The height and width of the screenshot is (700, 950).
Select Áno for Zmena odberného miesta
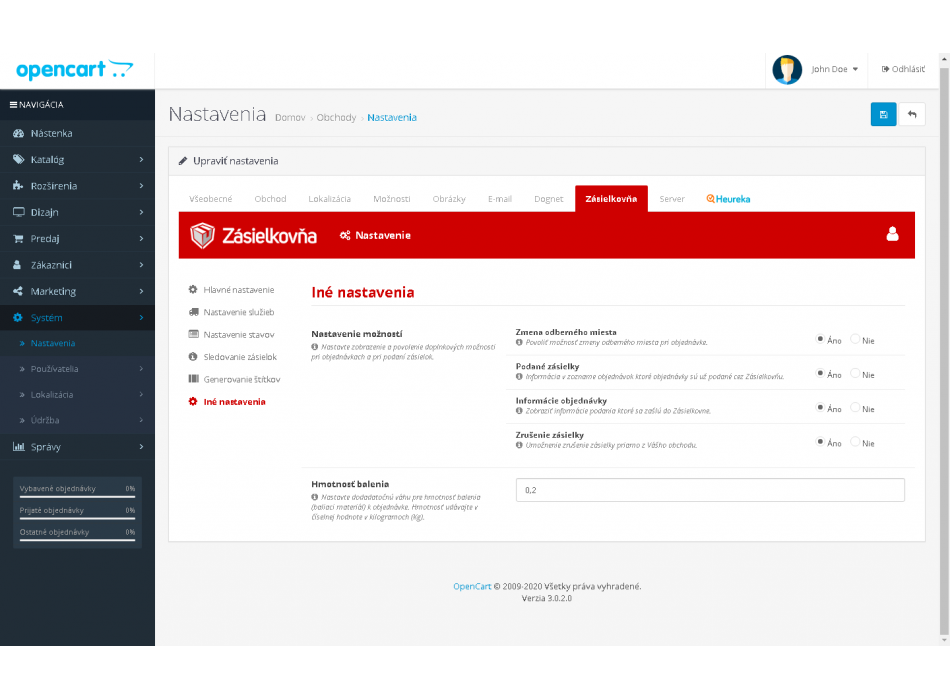pos(820,339)
